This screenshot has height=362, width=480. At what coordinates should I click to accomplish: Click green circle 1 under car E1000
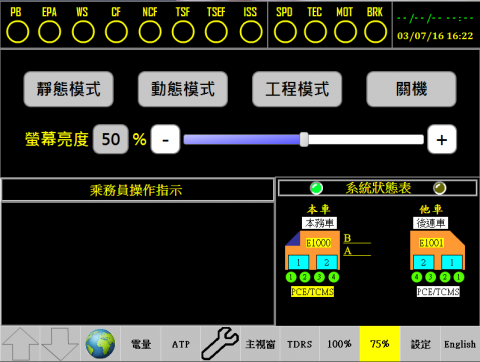pyautogui.click(x=291, y=277)
